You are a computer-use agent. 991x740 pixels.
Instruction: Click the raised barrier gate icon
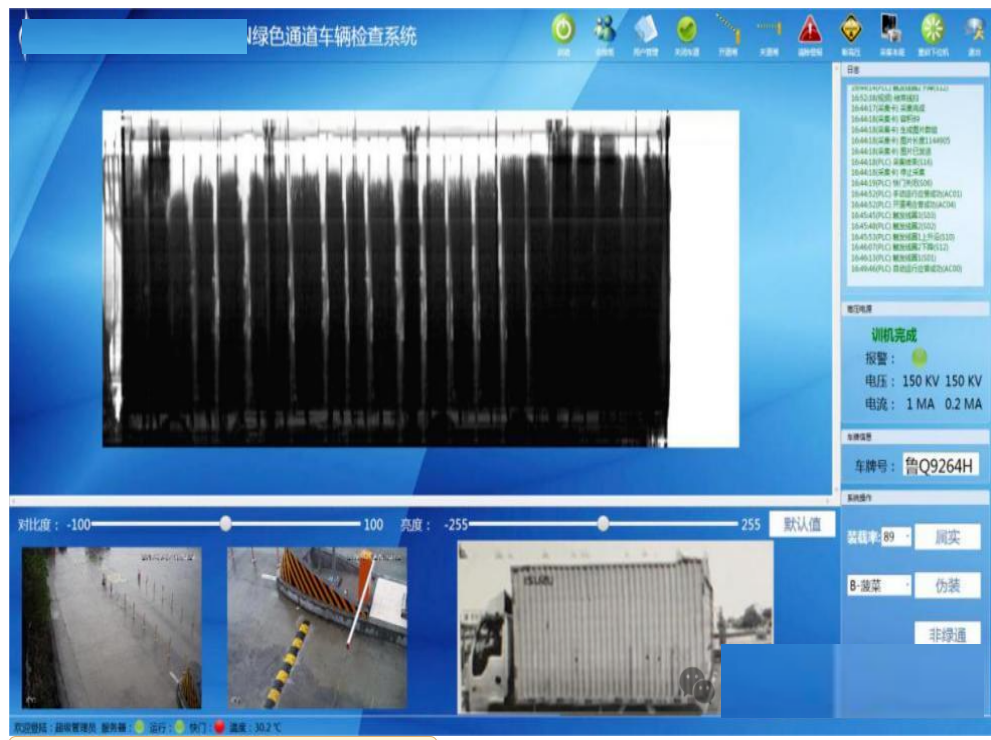(x=728, y=30)
